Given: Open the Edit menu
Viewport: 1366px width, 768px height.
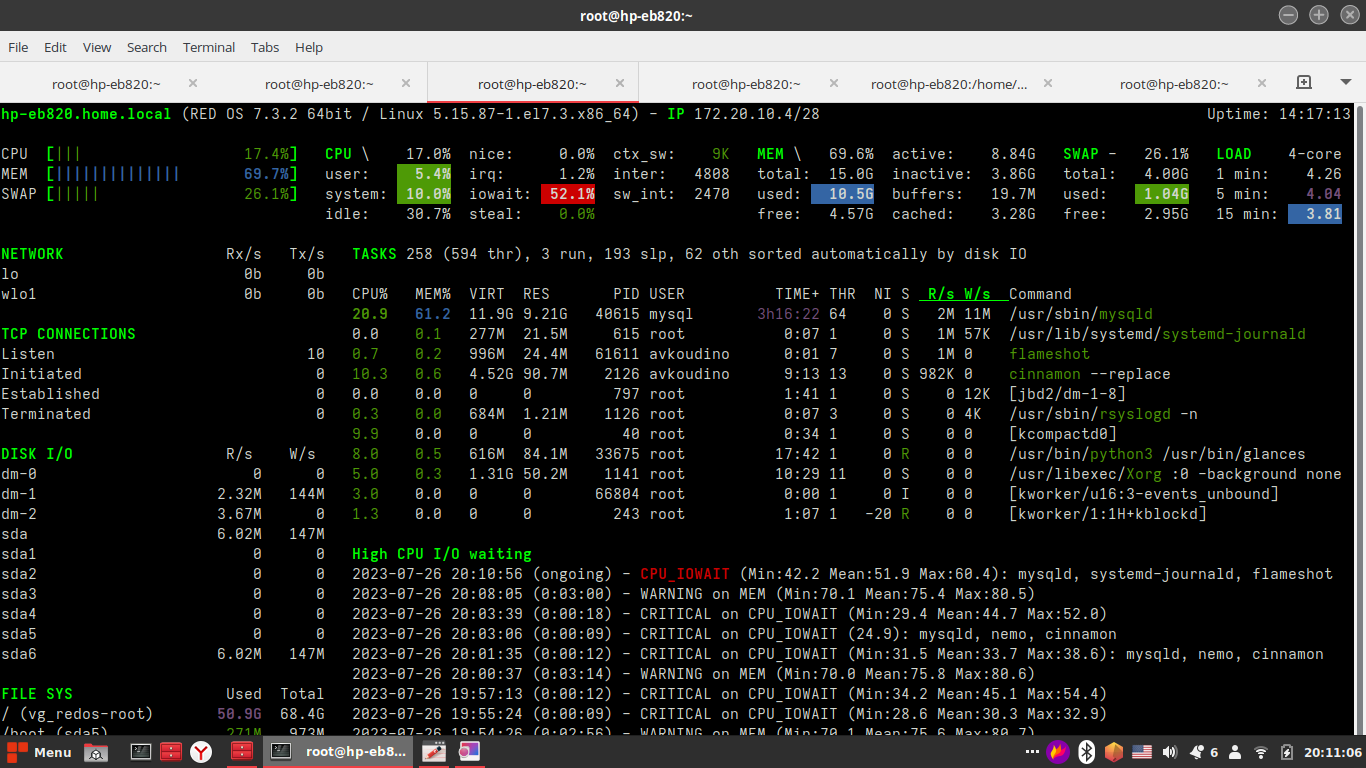Looking at the screenshot, I should pos(55,47).
